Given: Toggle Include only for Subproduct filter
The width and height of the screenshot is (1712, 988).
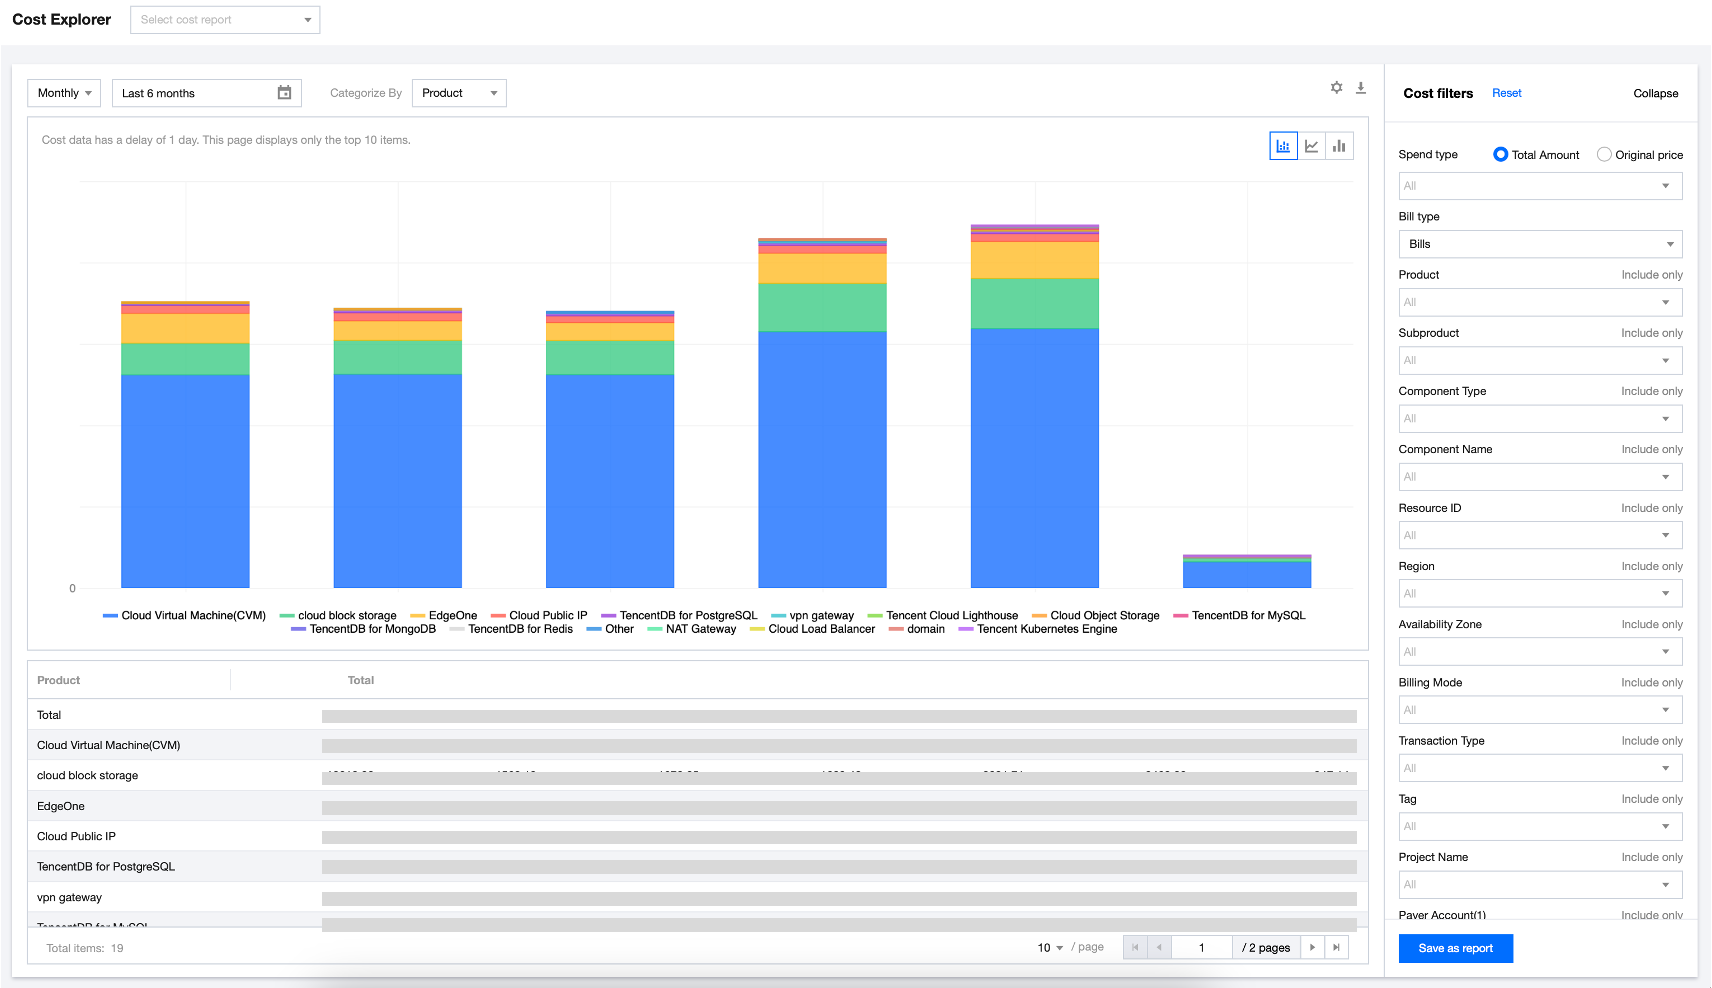Looking at the screenshot, I should coord(1652,333).
